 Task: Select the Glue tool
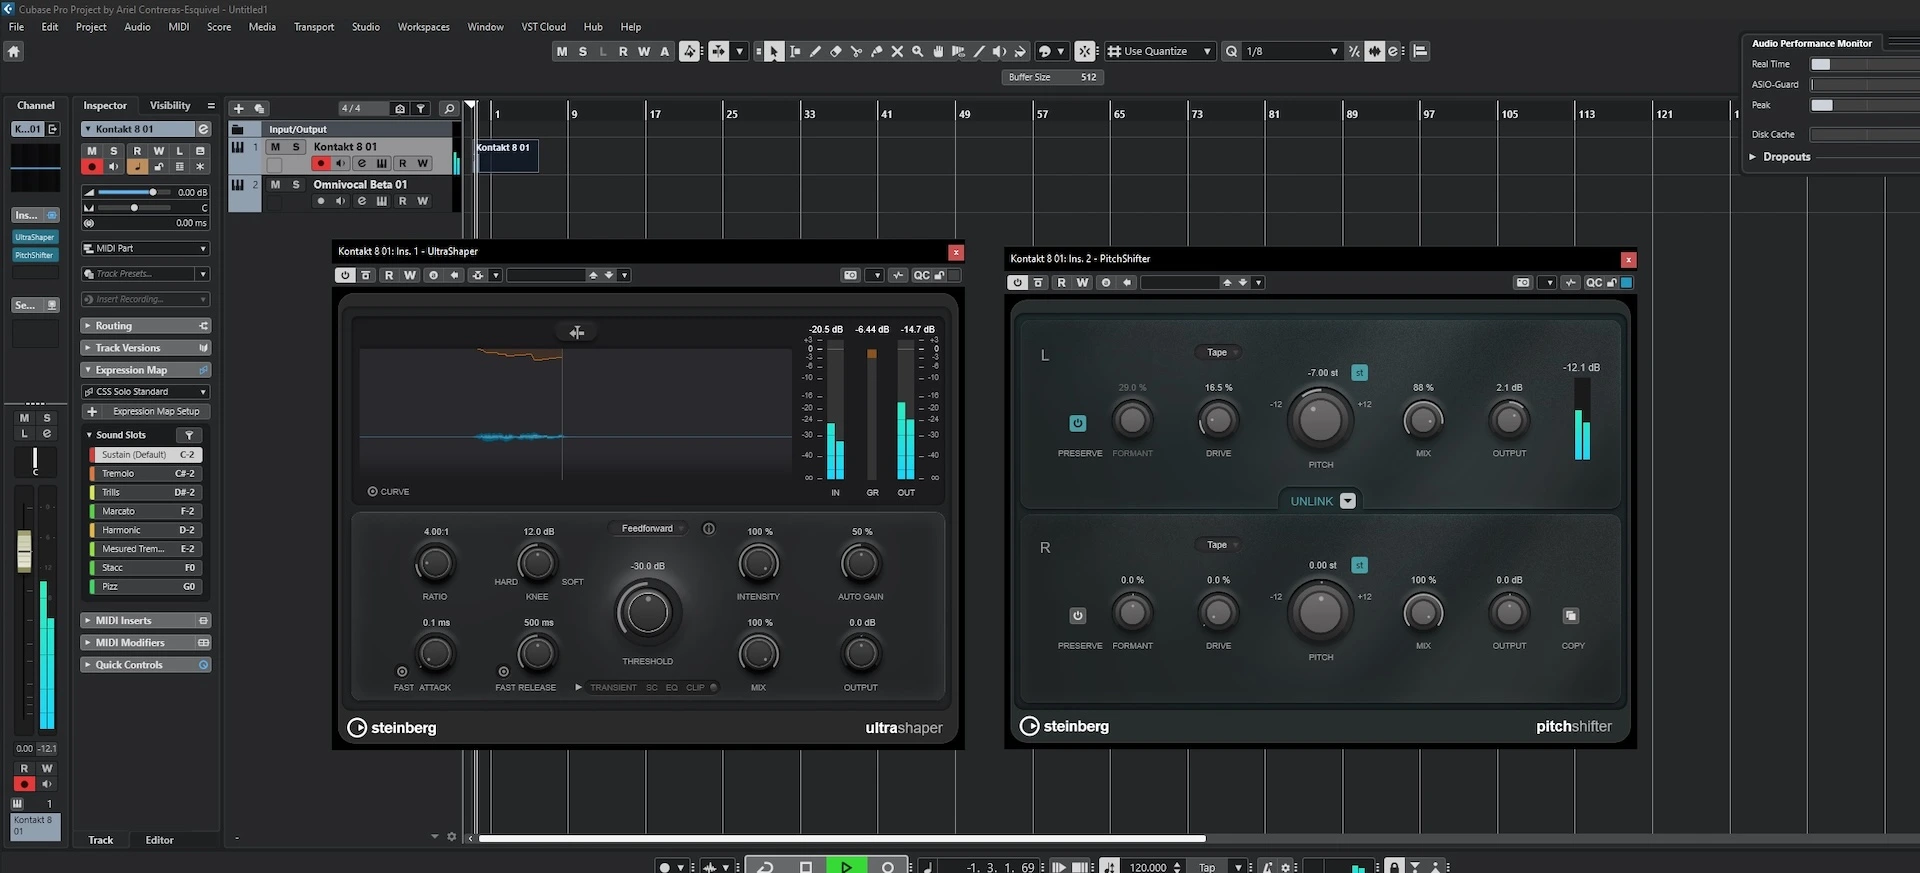877,52
